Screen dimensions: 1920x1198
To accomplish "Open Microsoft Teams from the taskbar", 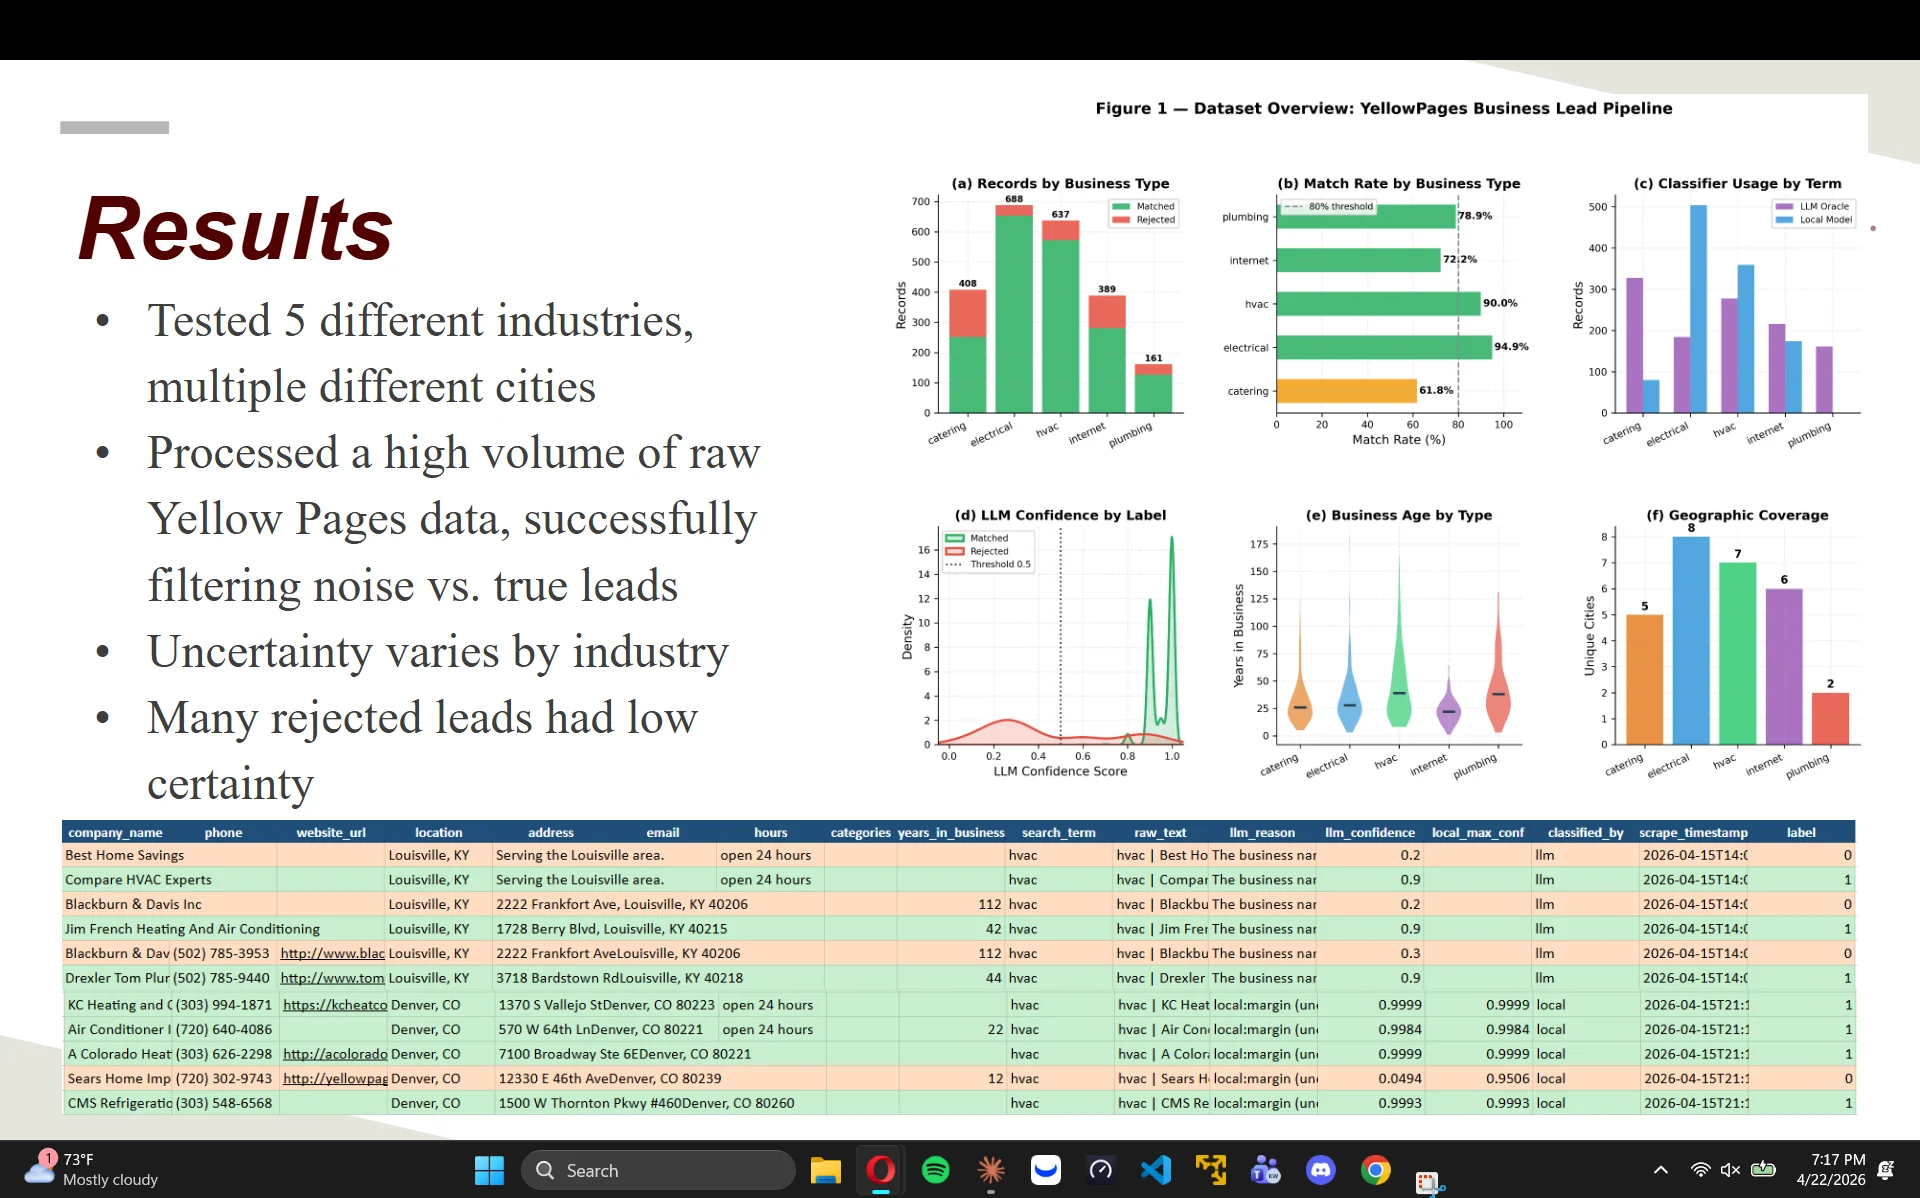I will pos(1266,1170).
